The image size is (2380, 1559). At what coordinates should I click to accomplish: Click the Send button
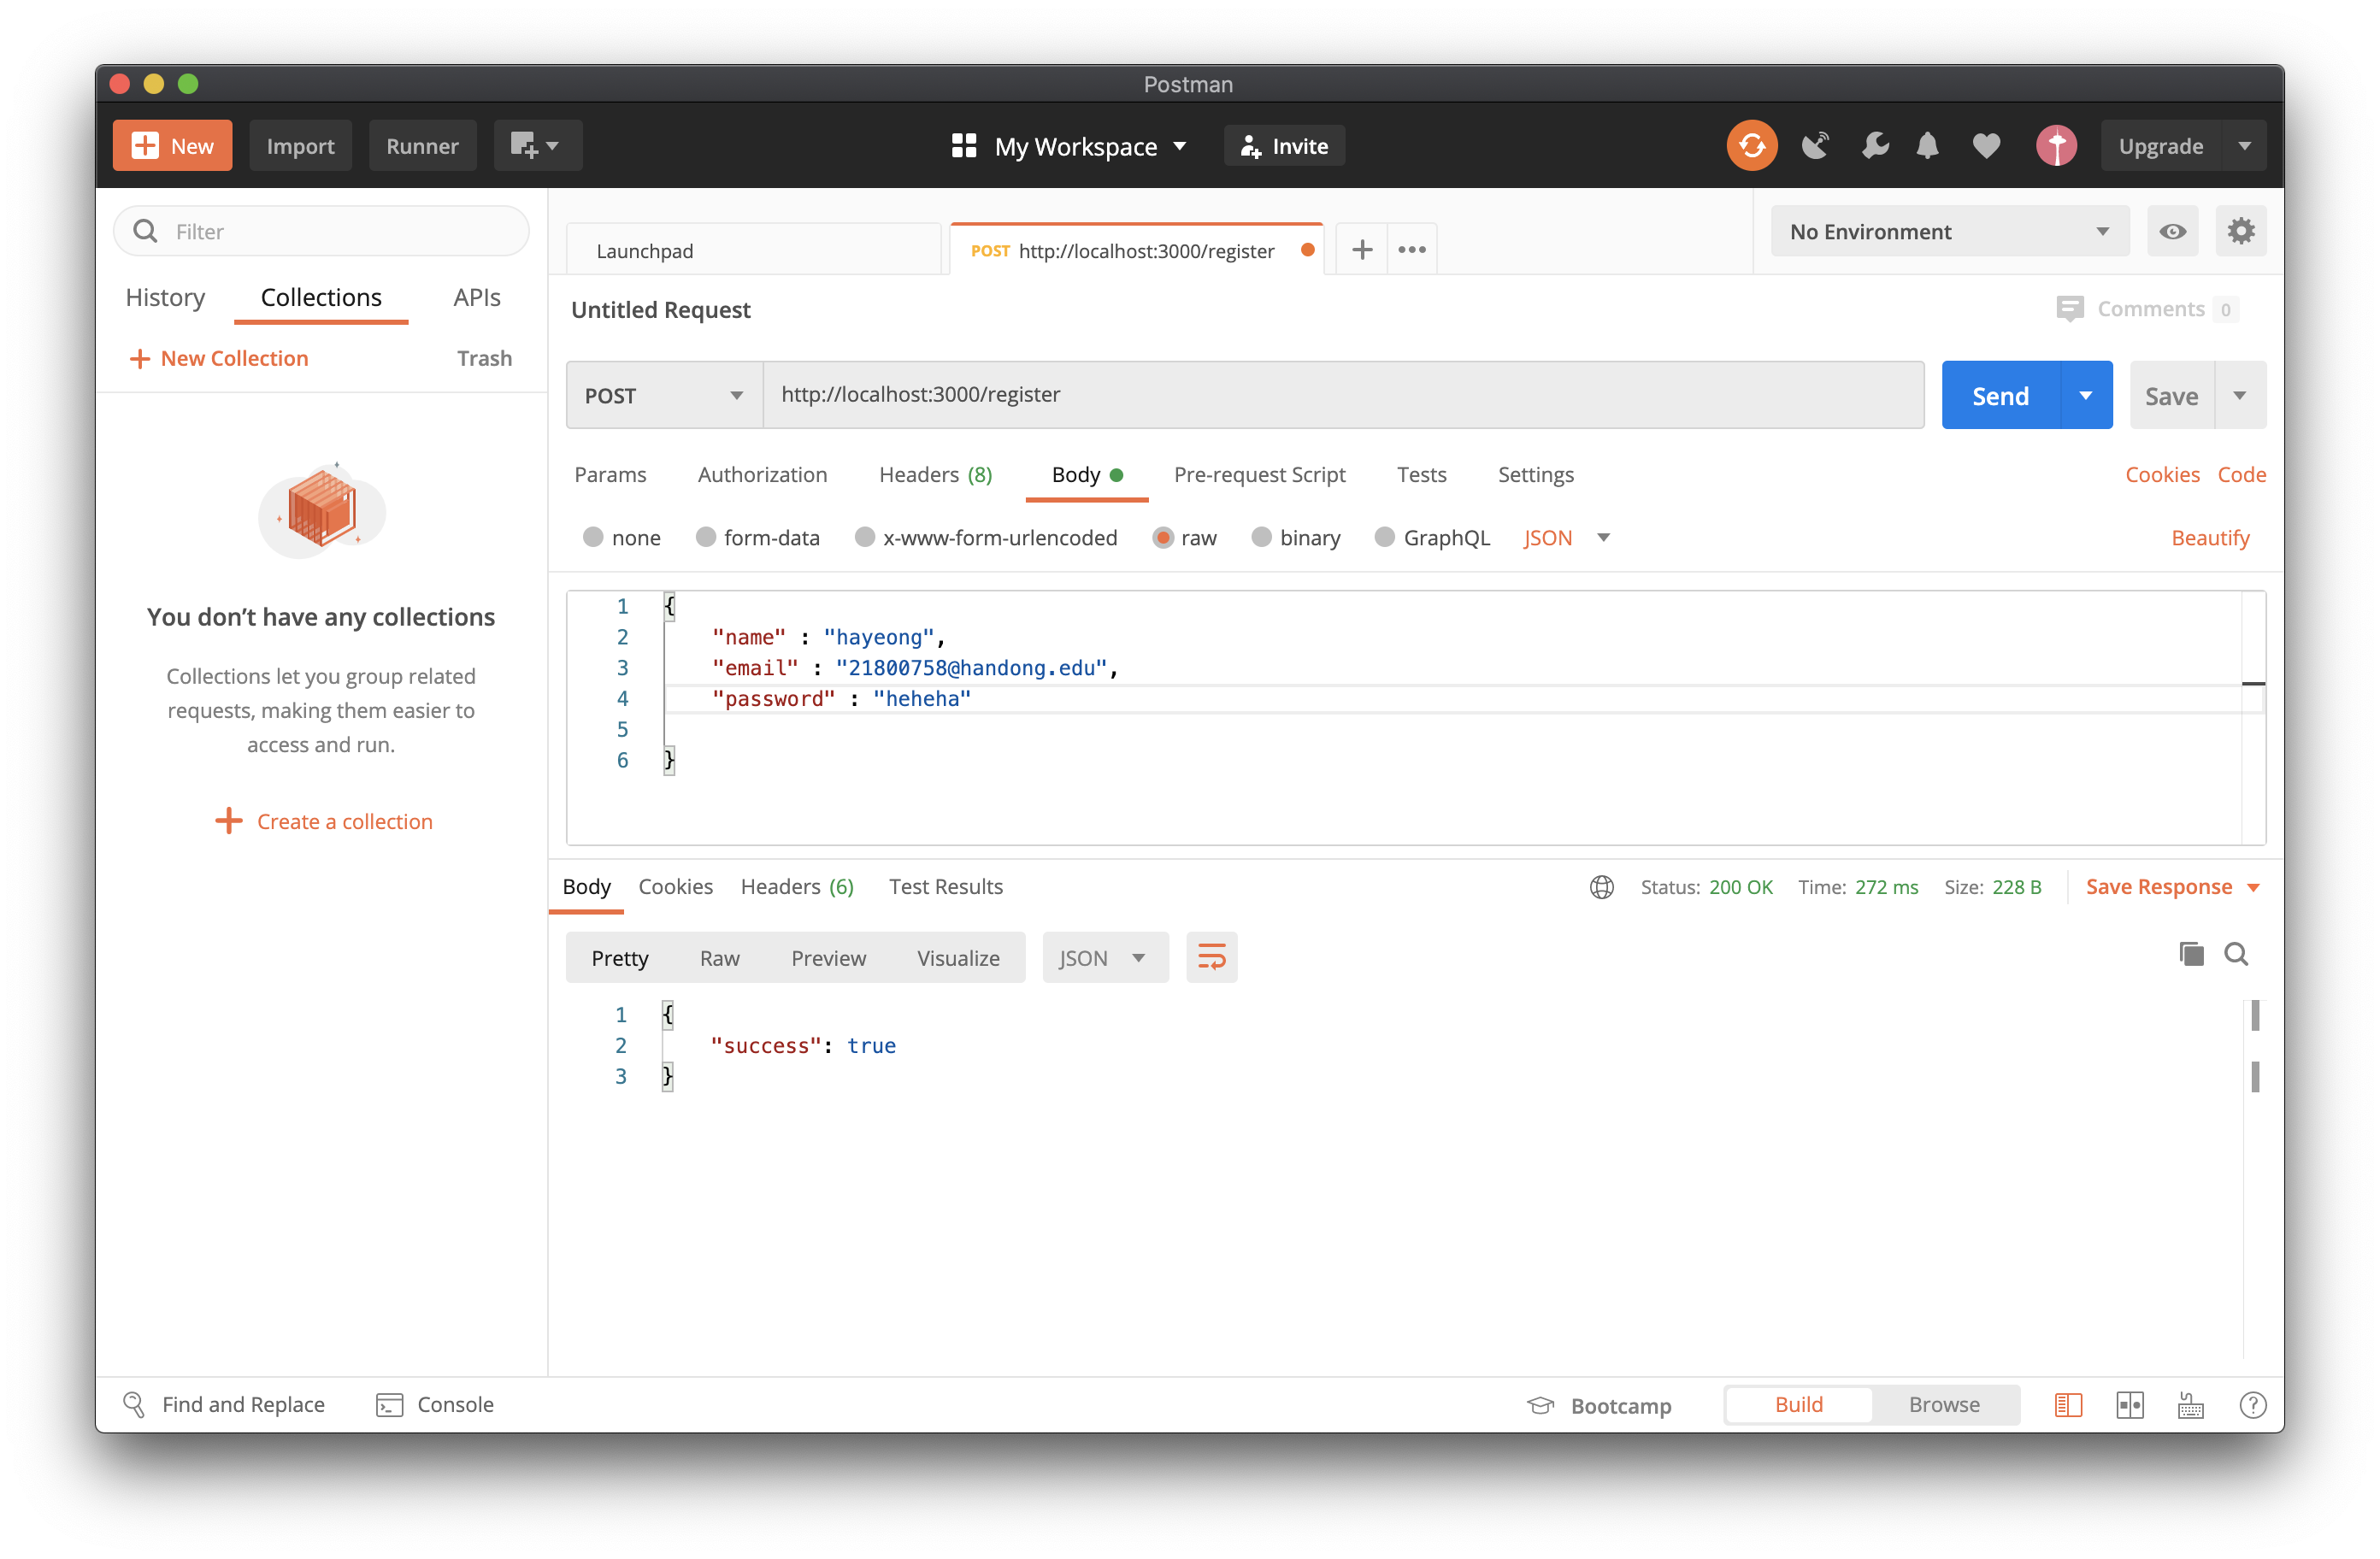(2000, 394)
